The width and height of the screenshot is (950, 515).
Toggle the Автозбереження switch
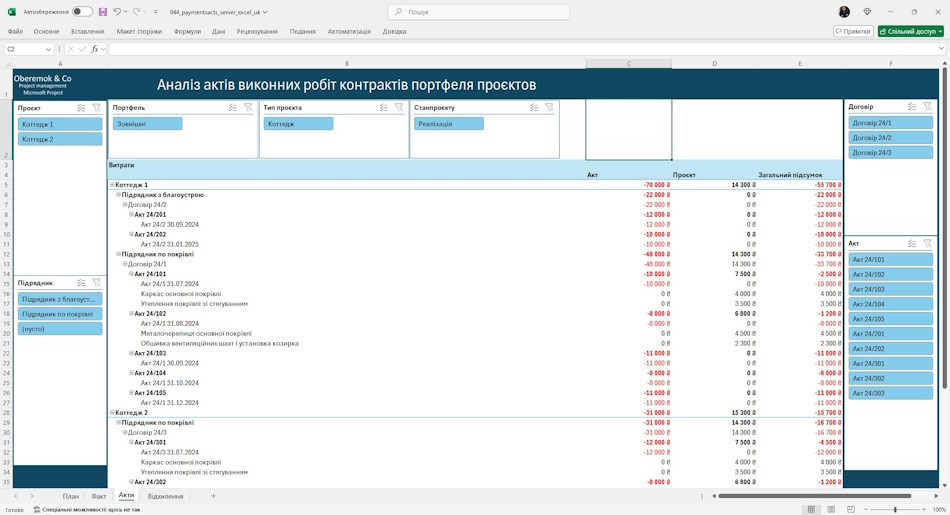(x=82, y=12)
